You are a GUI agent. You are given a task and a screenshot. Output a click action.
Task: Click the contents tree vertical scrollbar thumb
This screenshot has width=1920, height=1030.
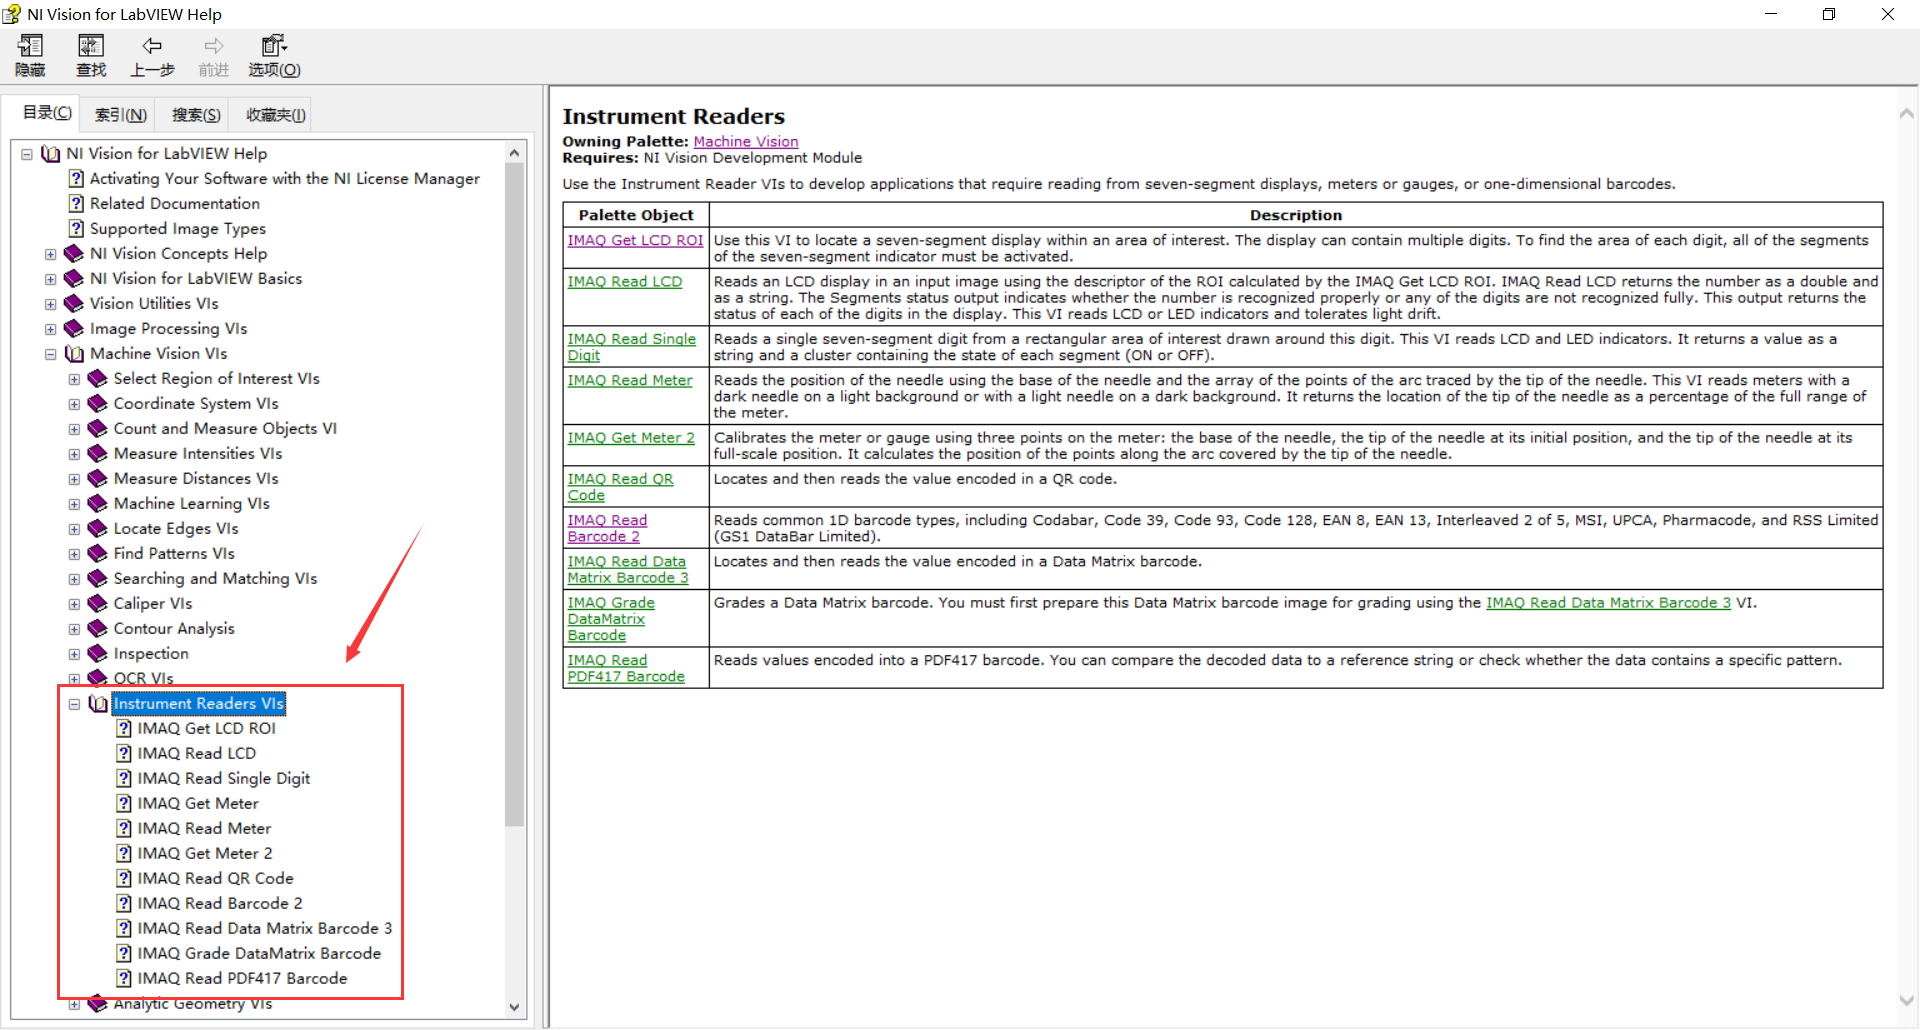tap(514, 495)
